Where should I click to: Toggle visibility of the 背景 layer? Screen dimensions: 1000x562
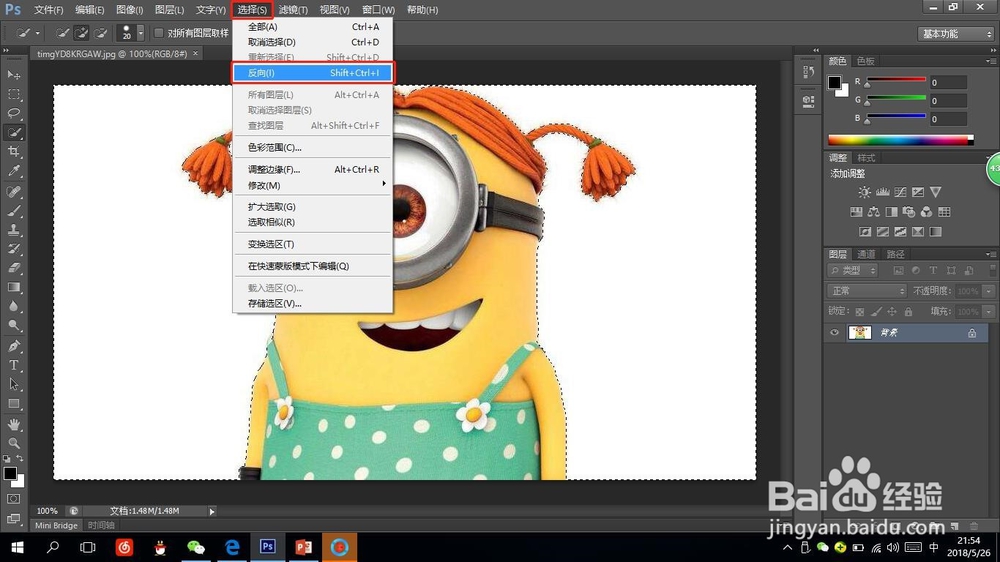click(834, 332)
